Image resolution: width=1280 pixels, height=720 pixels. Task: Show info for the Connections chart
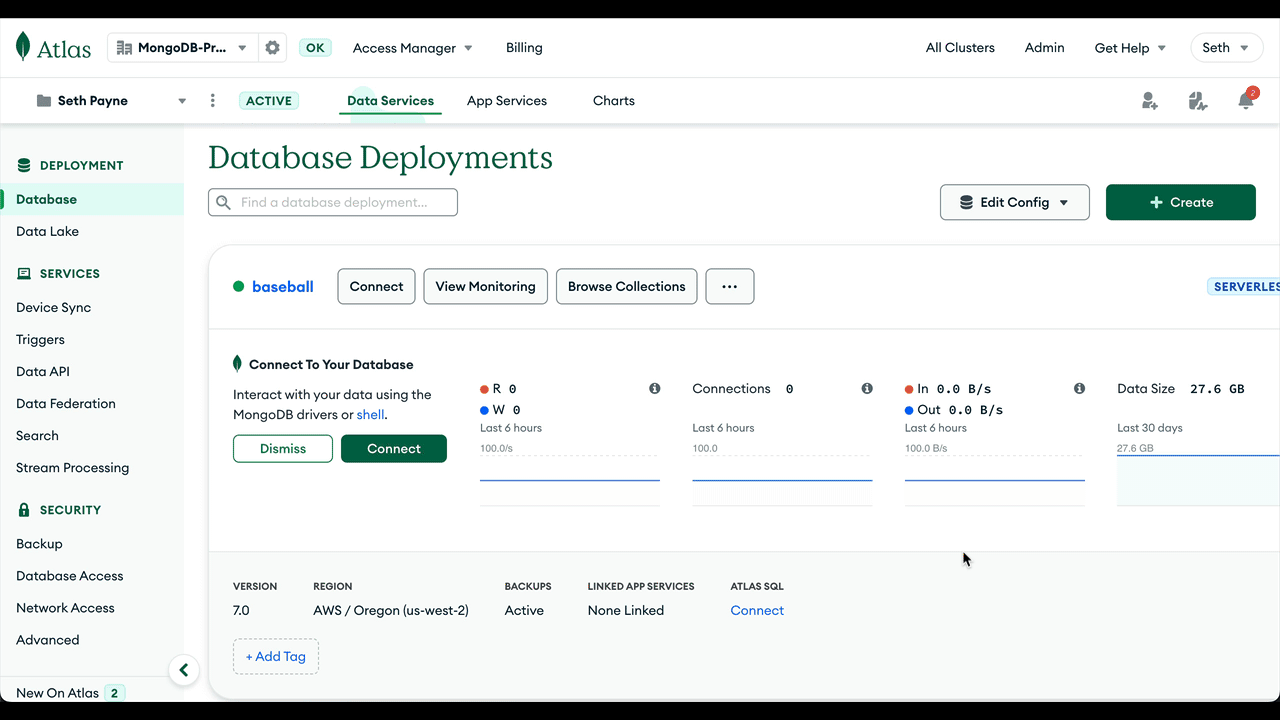(x=867, y=388)
